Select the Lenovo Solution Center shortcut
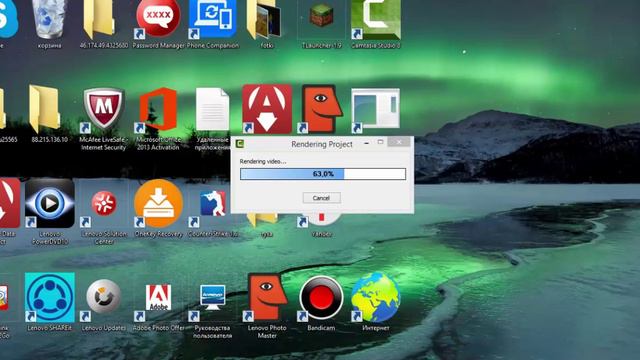The image size is (640, 360). tap(103, 203)
